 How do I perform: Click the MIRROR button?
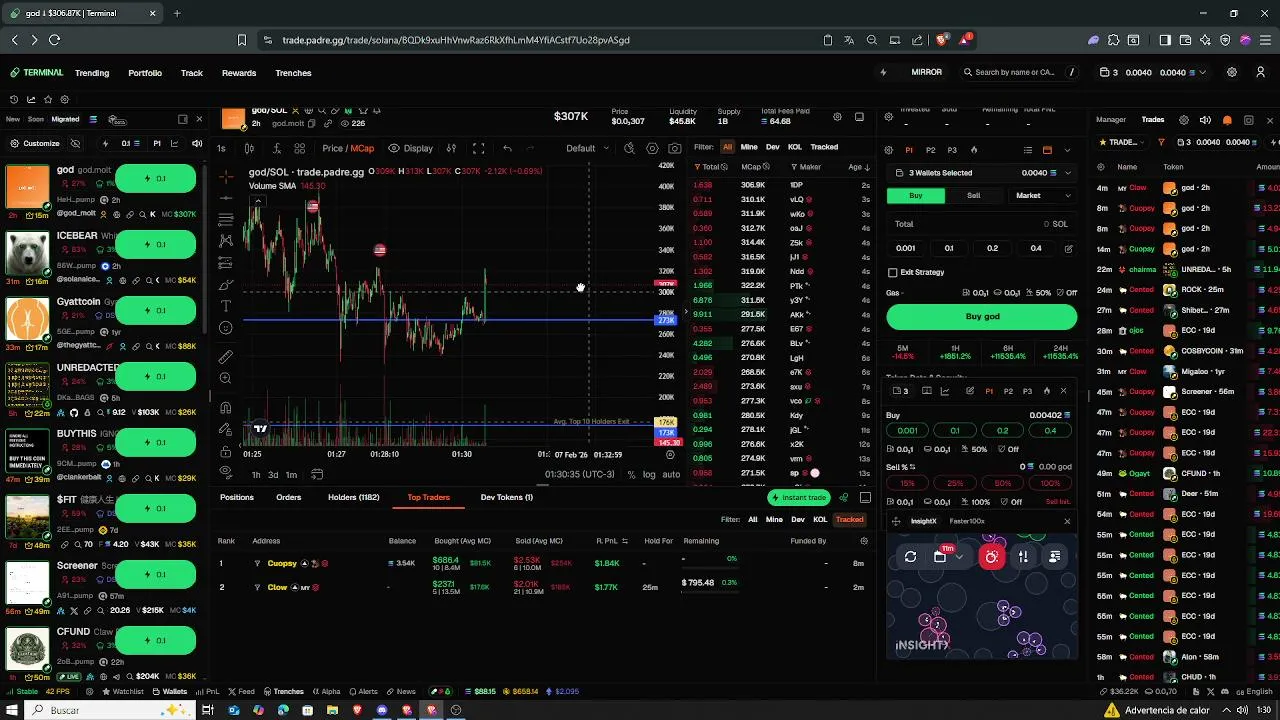coord(926,72)
